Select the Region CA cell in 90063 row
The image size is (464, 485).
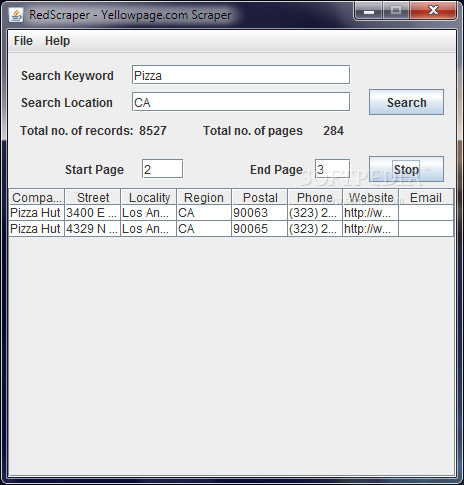click(204, 213)
